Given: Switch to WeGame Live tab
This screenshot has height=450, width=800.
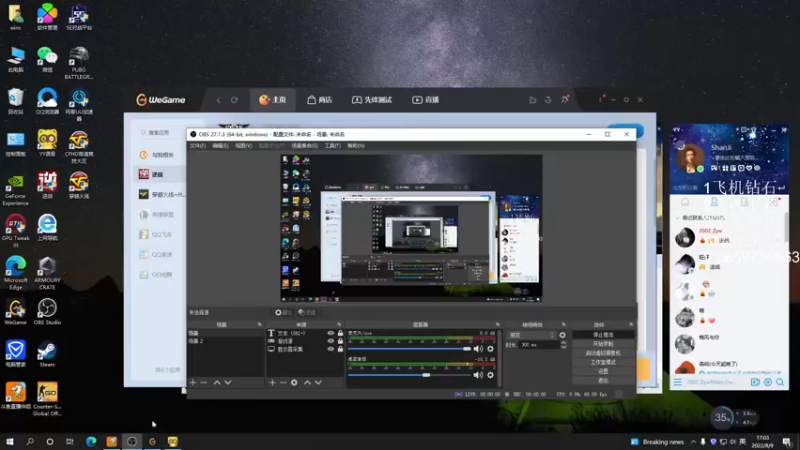Looking at the screenshot, I should click(x=426, y=100).
